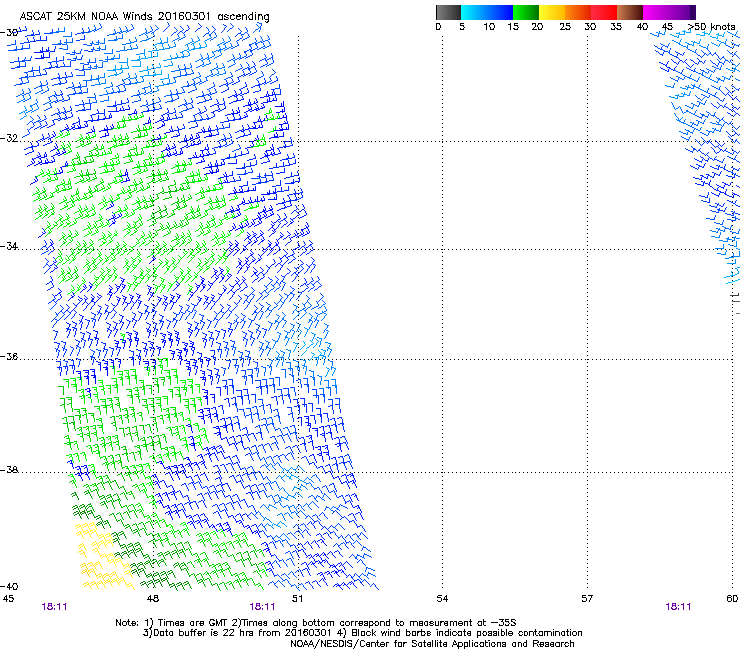Click the '20' legend scale label

[x=537, y=27]
